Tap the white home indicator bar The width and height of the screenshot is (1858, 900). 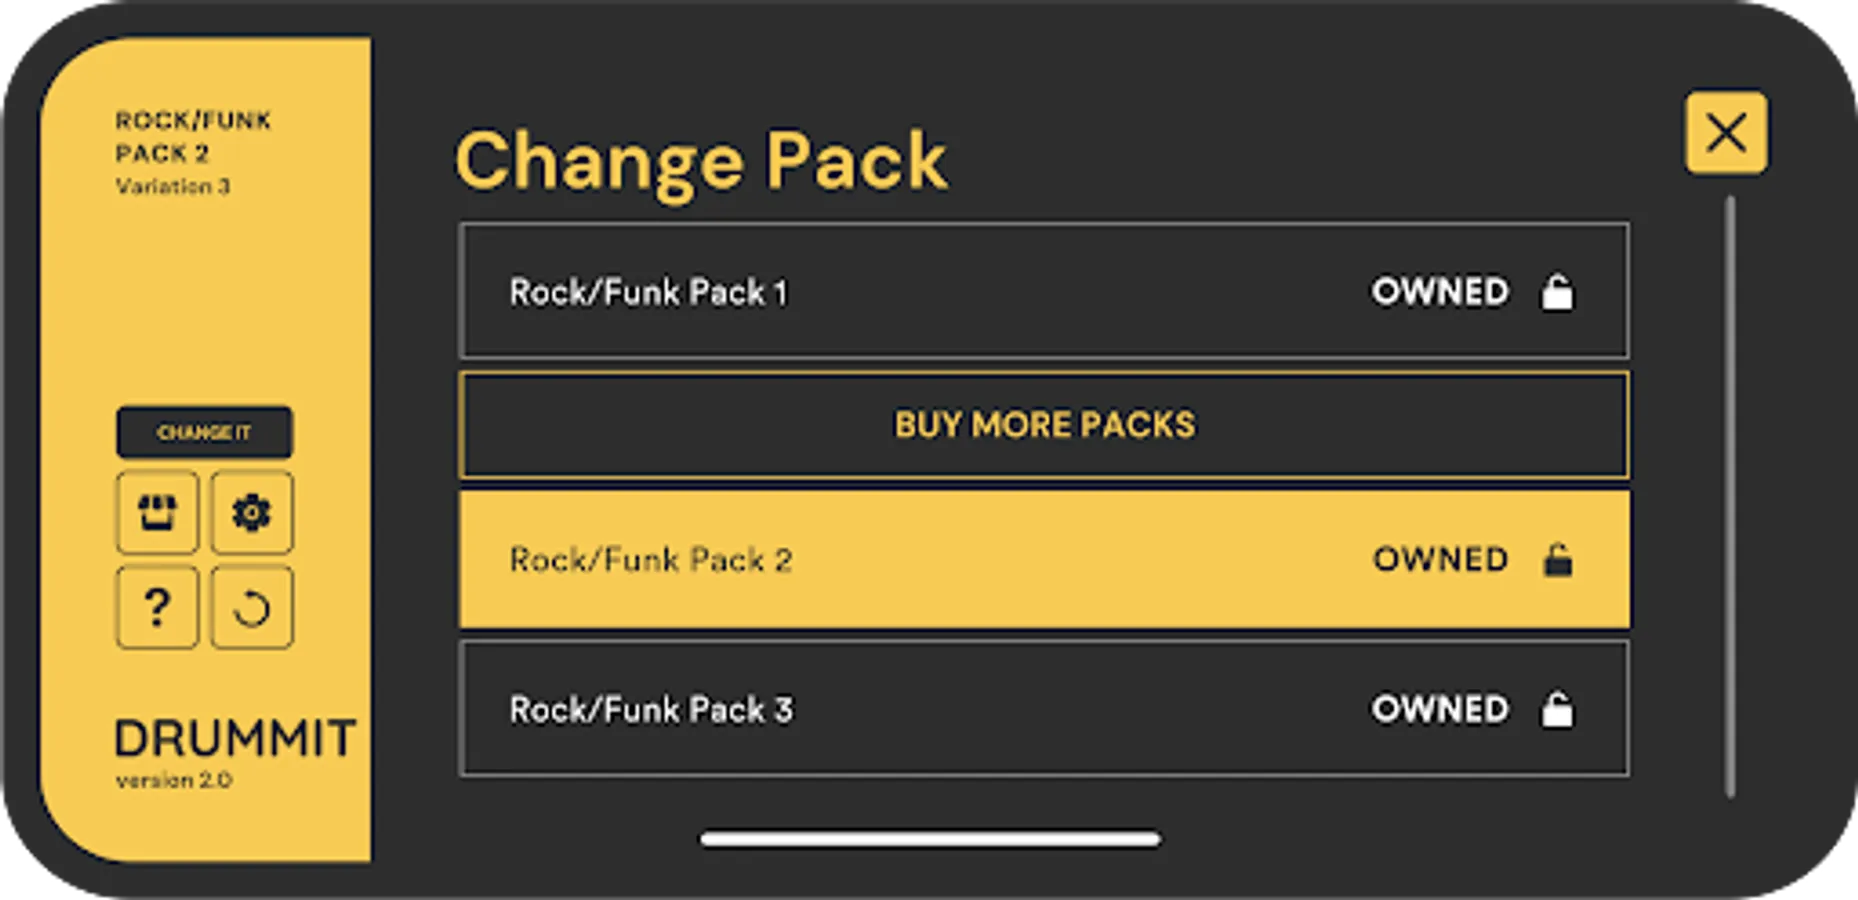(930, 839)
